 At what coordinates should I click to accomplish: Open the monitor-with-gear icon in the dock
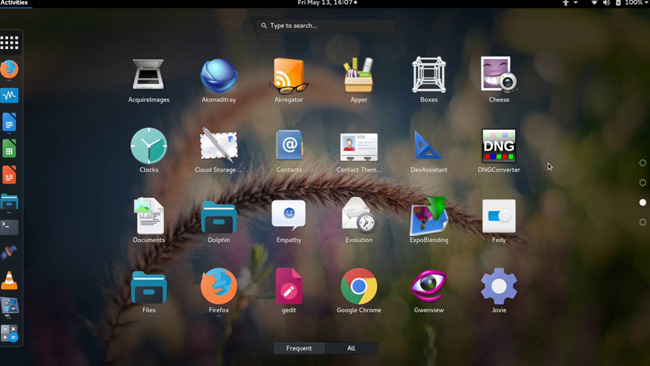pos(9,307)
